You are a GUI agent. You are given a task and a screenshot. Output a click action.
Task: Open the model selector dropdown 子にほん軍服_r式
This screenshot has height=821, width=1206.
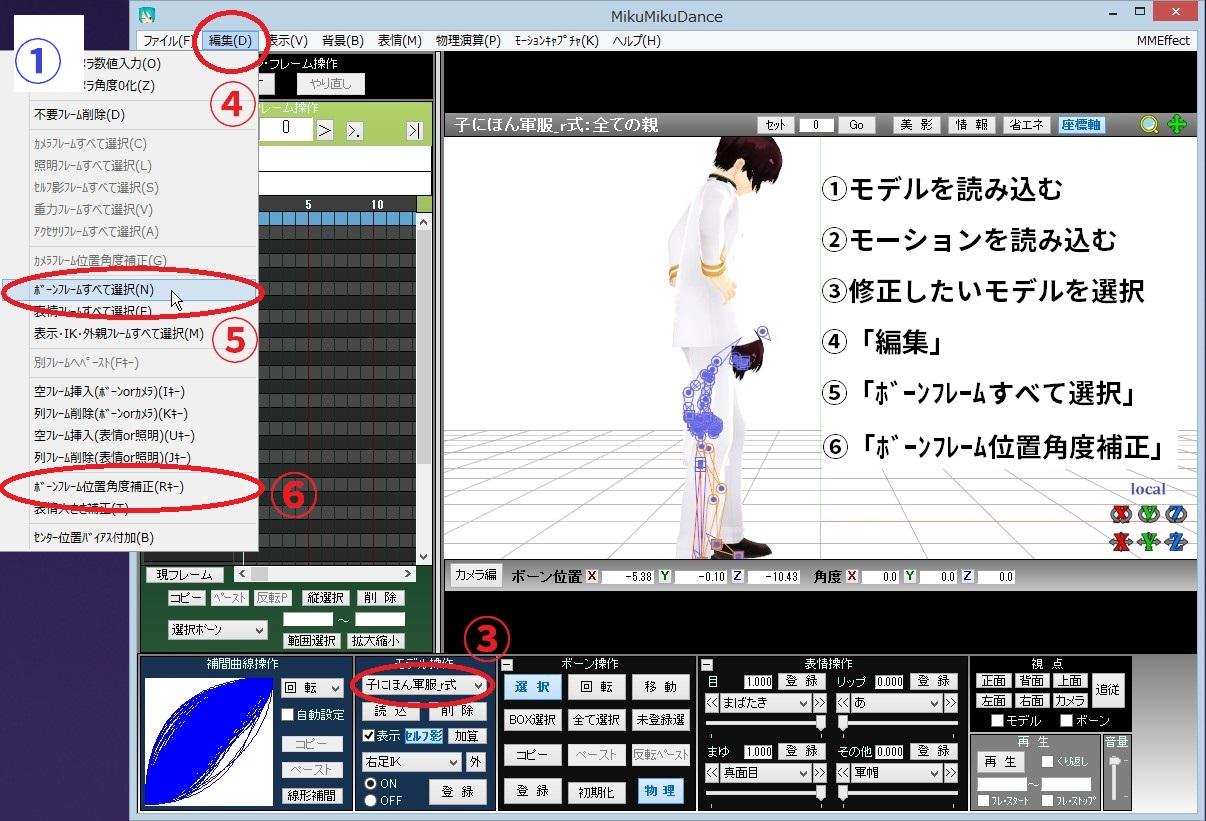(x=423, y=685)
